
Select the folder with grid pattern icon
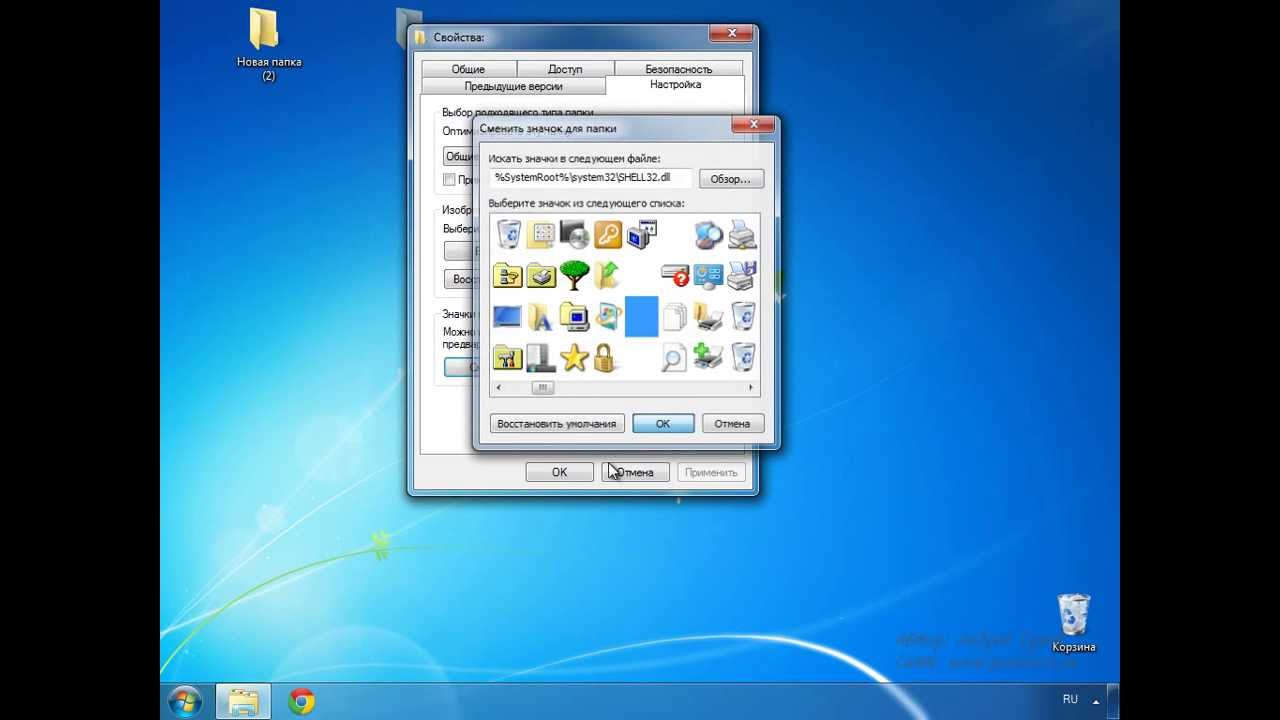[542, 235]
